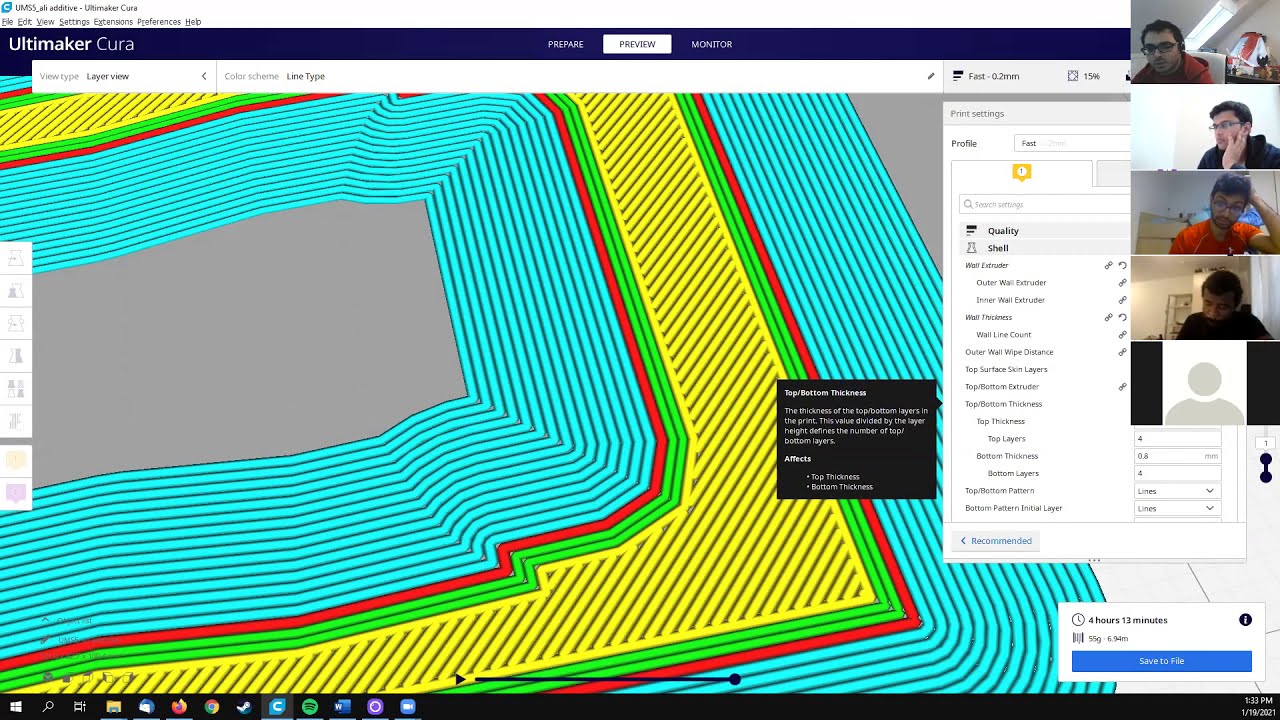1280x720 pixels.
Task: Click the Top Layers value field
Action: pyautogui.click(x=1178, y=439)
